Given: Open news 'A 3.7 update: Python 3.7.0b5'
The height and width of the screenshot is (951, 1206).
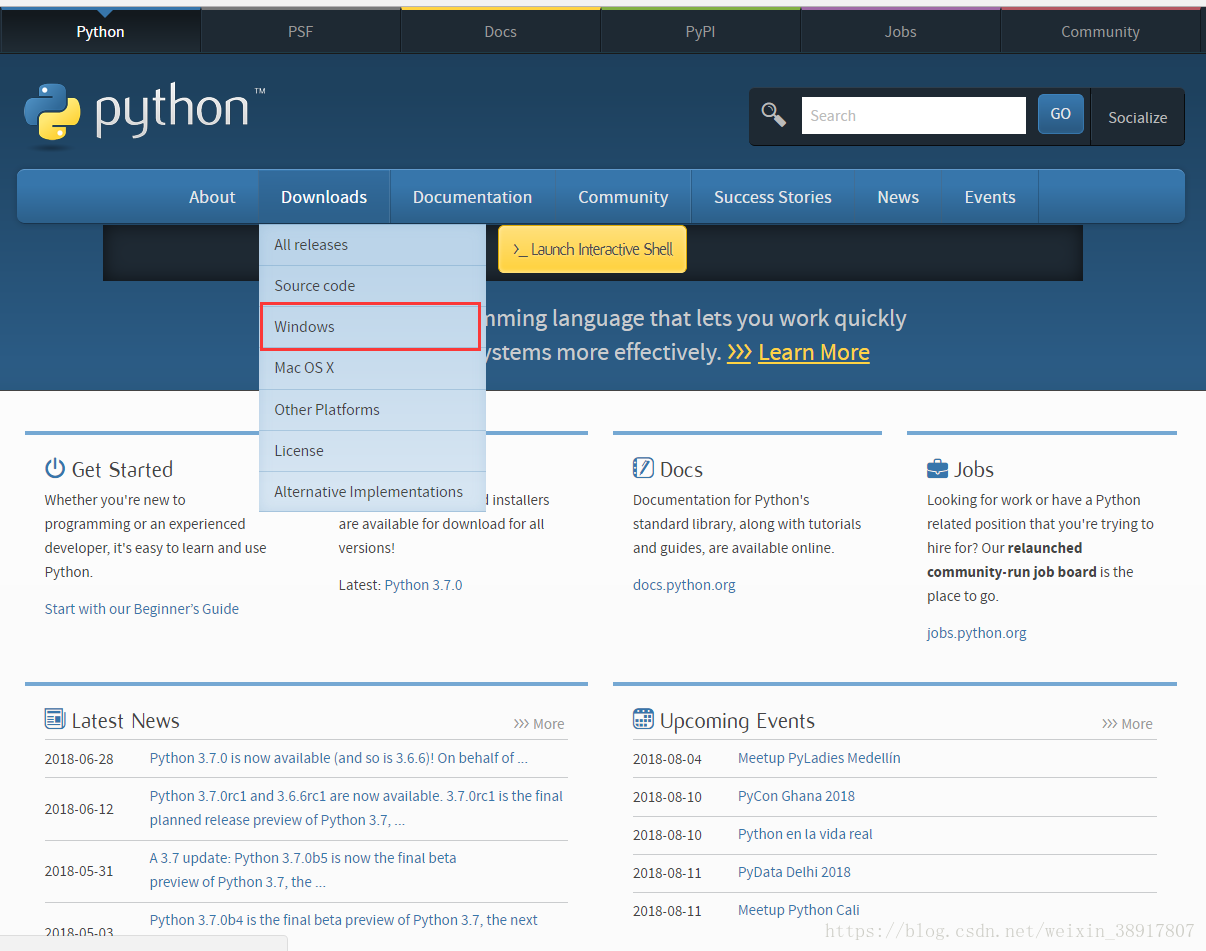Looking at the screenshot, I should [303, 870].
